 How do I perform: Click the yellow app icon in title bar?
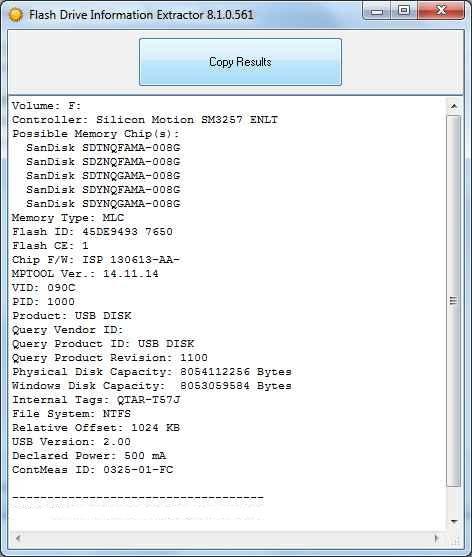pos(16,15)
